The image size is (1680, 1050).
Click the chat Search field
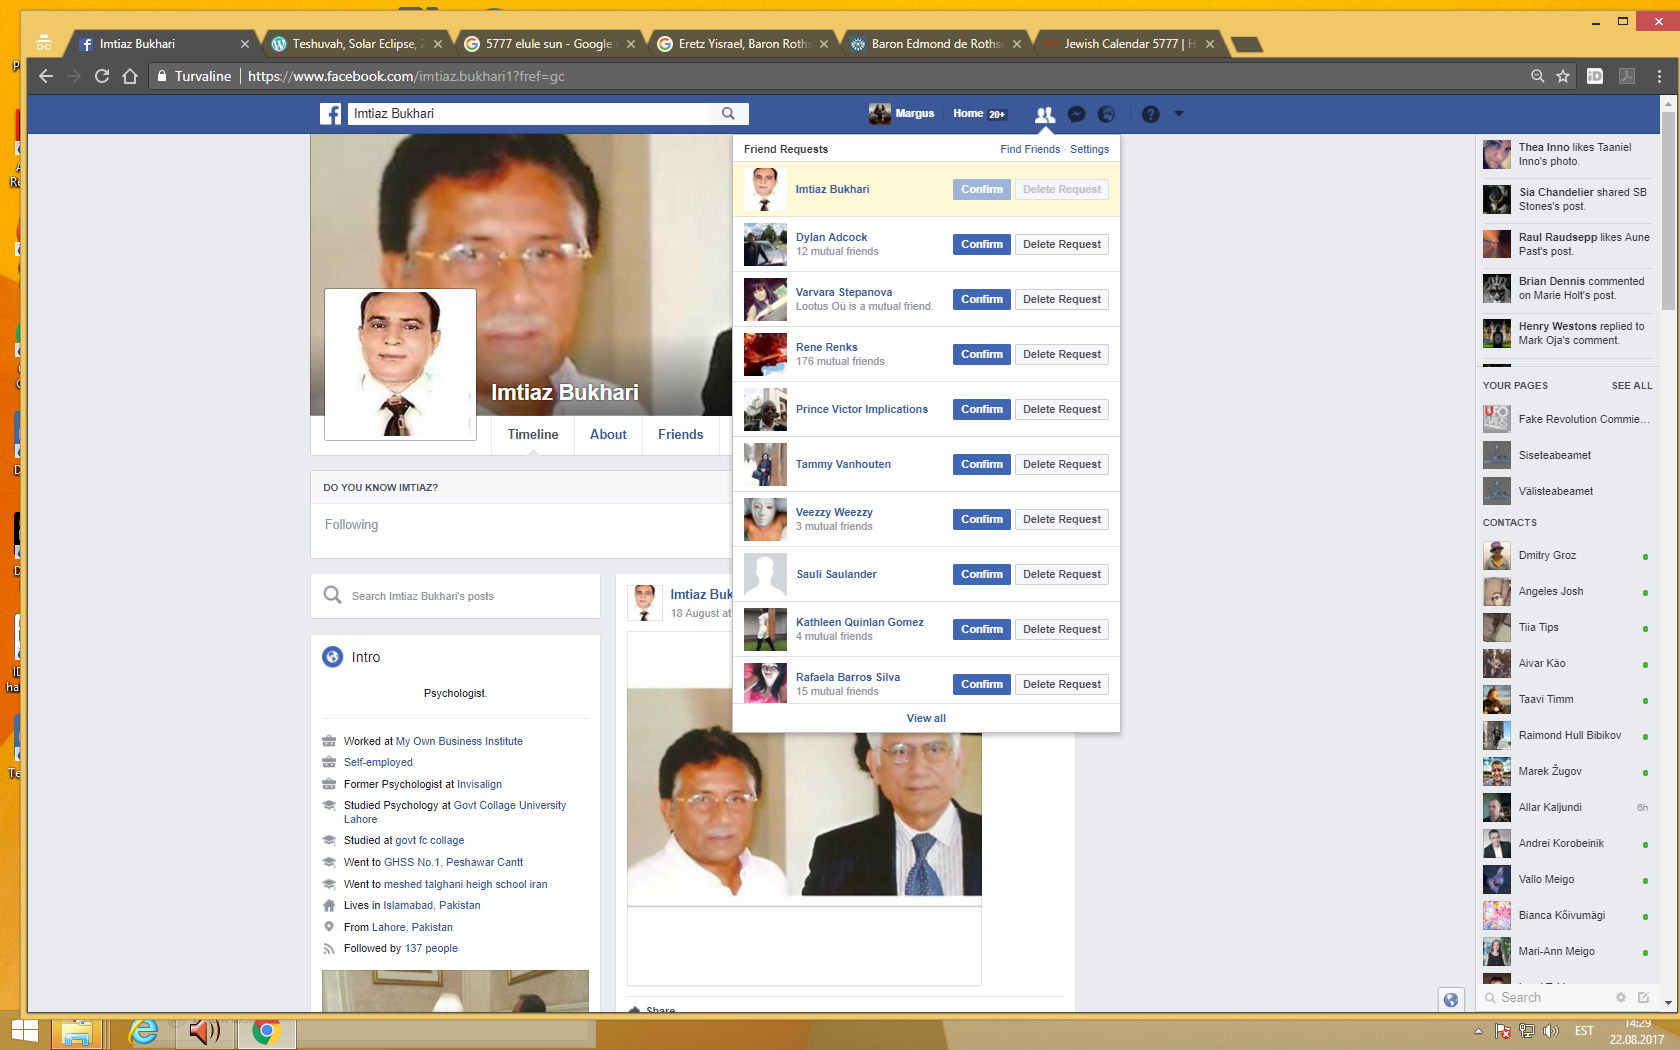1545,997
